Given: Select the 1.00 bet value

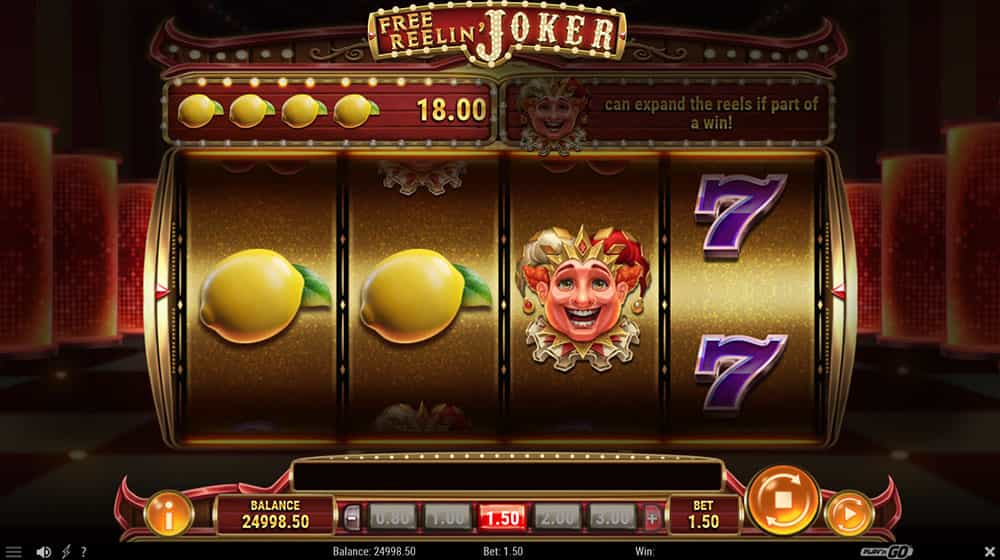Looking at the screenshot, I should tap(447, 518).
